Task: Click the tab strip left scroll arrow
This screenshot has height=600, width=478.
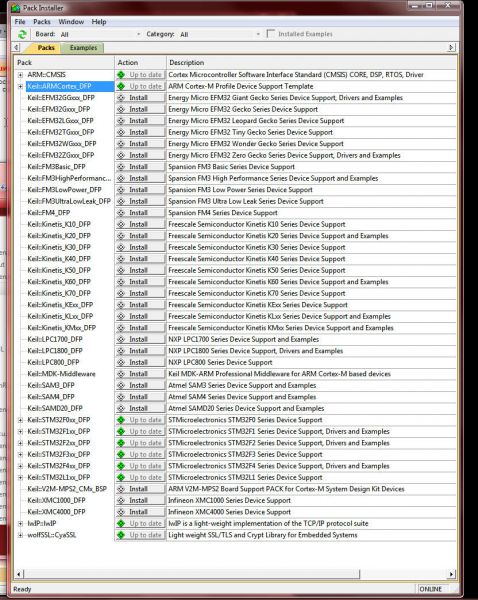Action: (x=16, y=47)
